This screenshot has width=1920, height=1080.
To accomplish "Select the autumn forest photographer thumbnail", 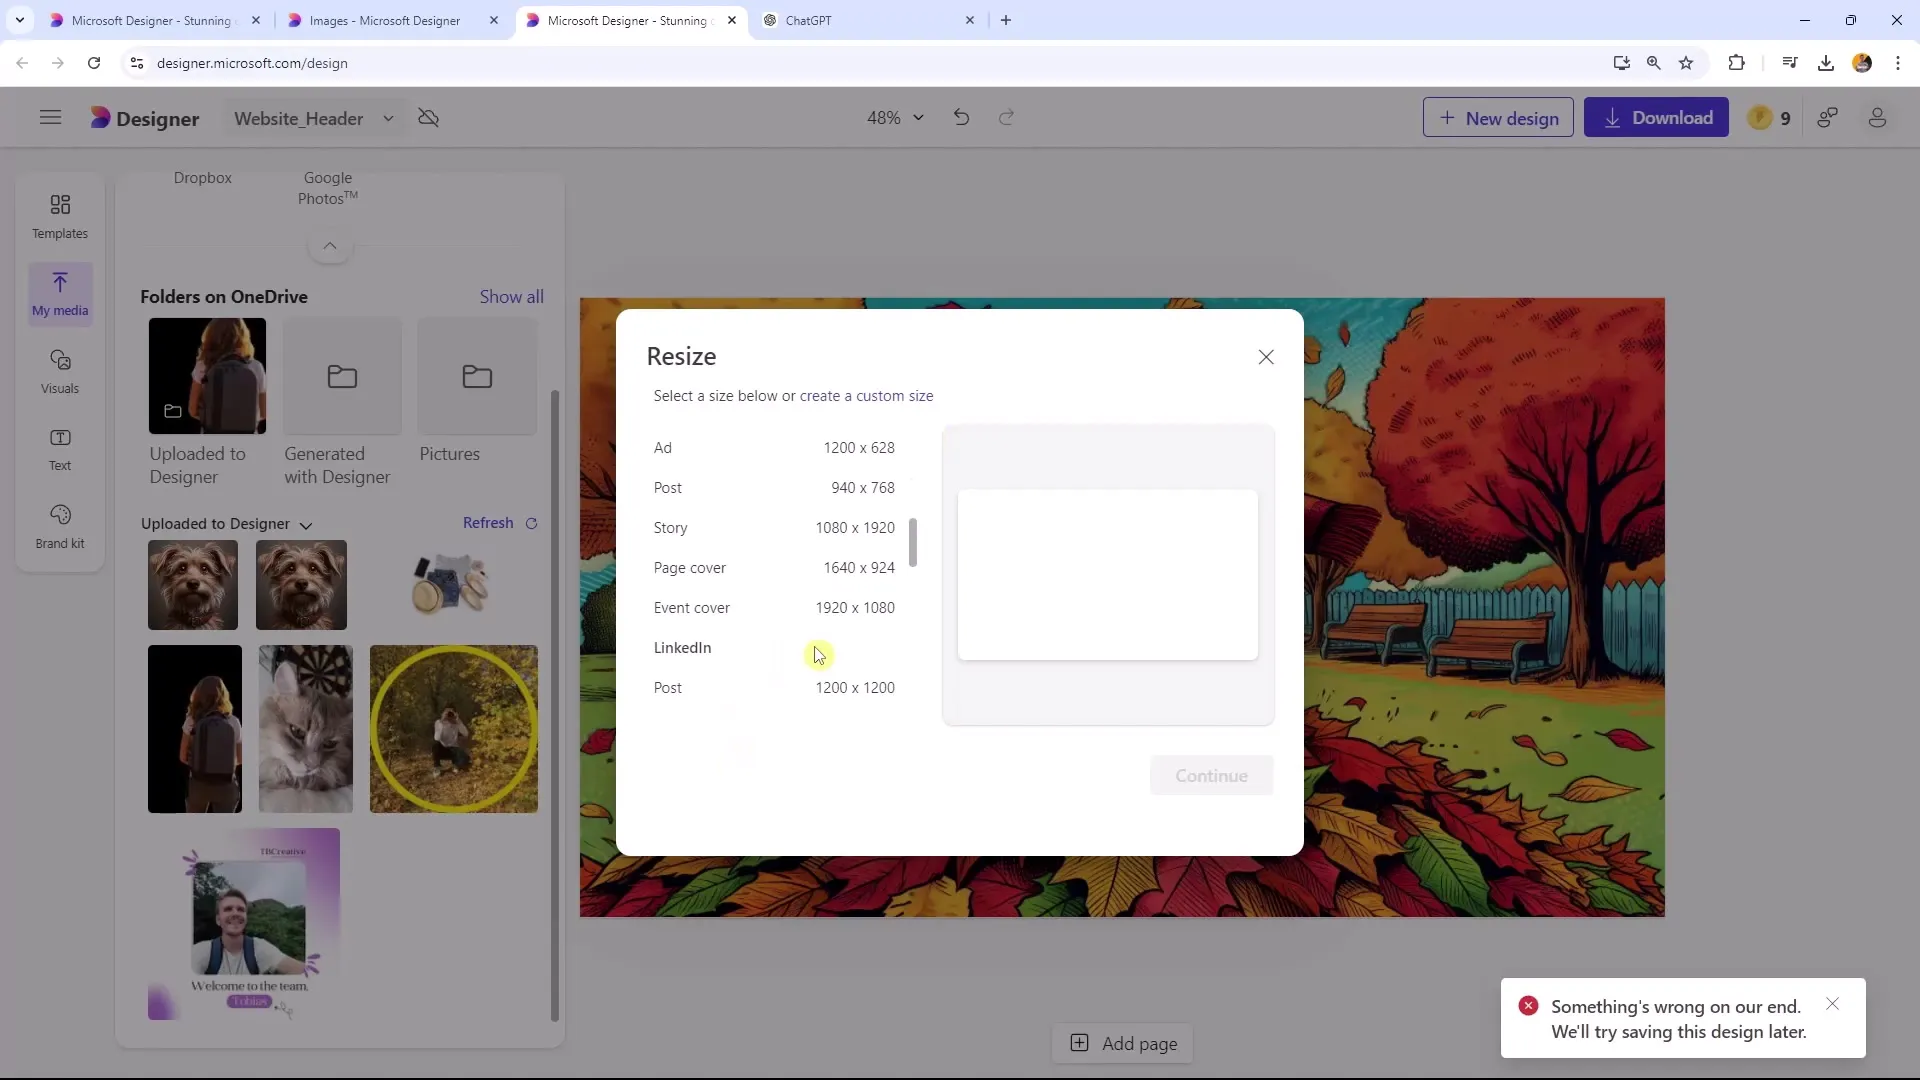I will click(454, 729).
